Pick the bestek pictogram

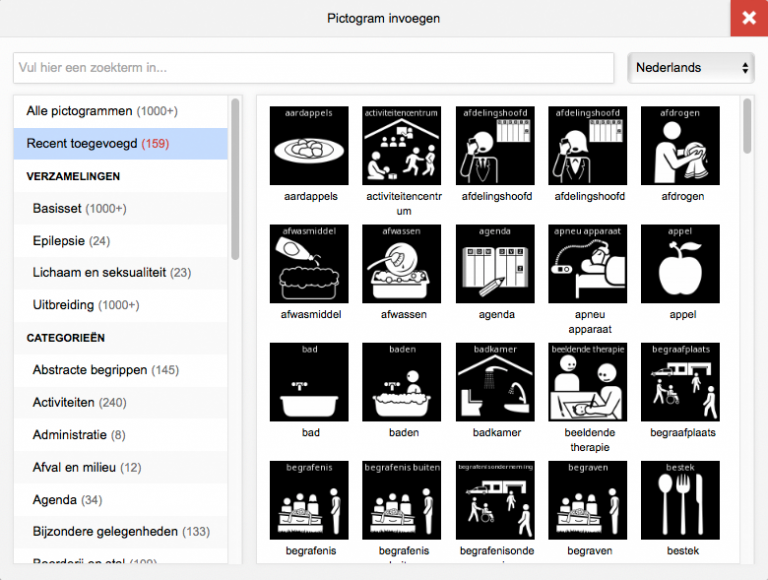click(x=680, y=499)
